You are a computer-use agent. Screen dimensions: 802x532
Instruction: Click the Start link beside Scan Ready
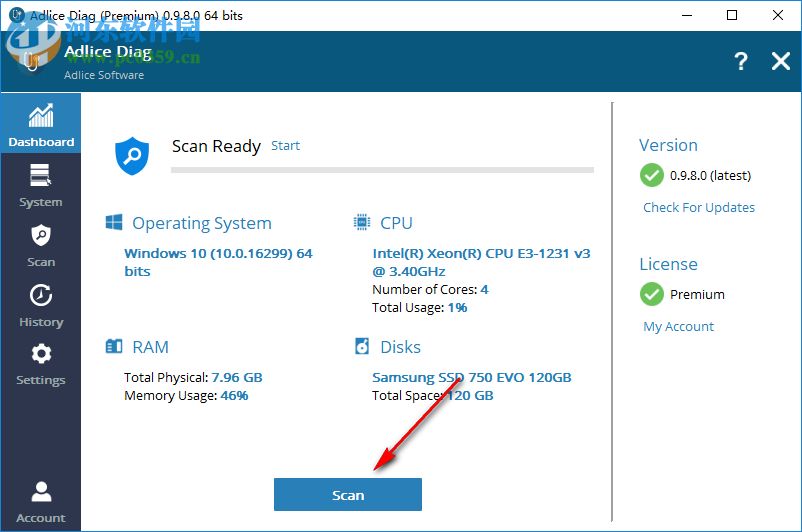coord(285,146)
